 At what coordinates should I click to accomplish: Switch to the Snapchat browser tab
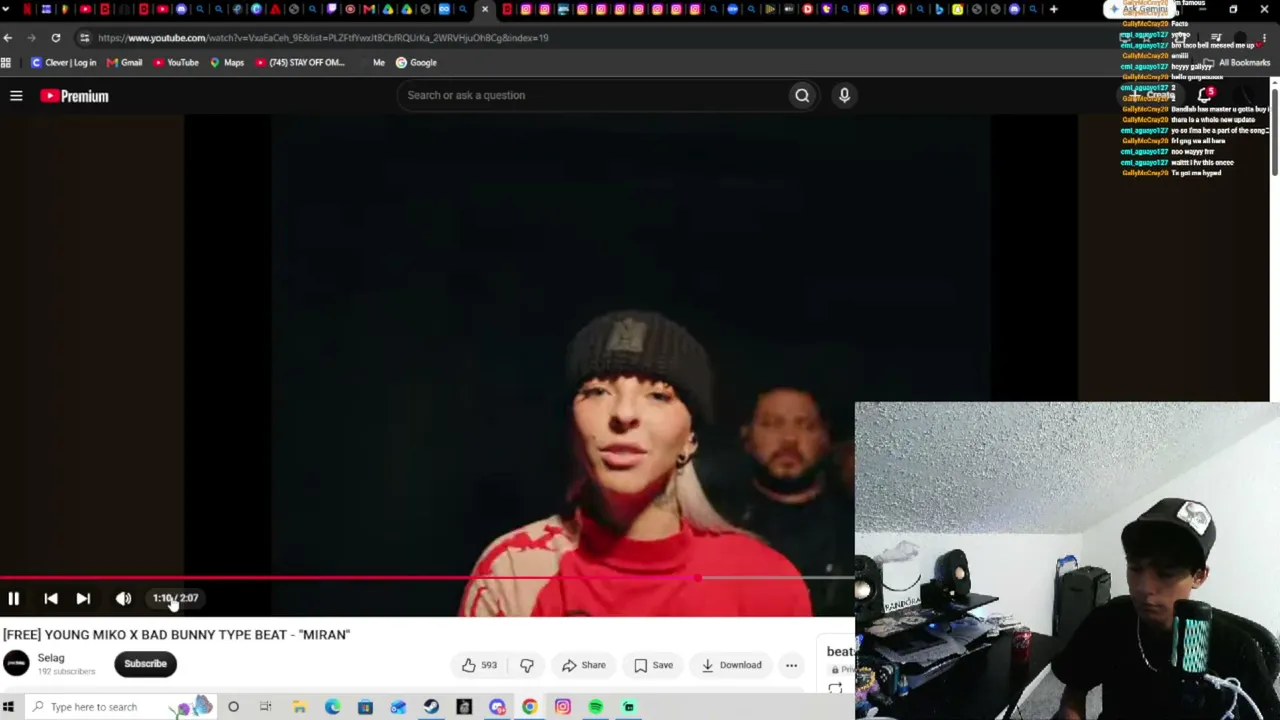[958, 9]
